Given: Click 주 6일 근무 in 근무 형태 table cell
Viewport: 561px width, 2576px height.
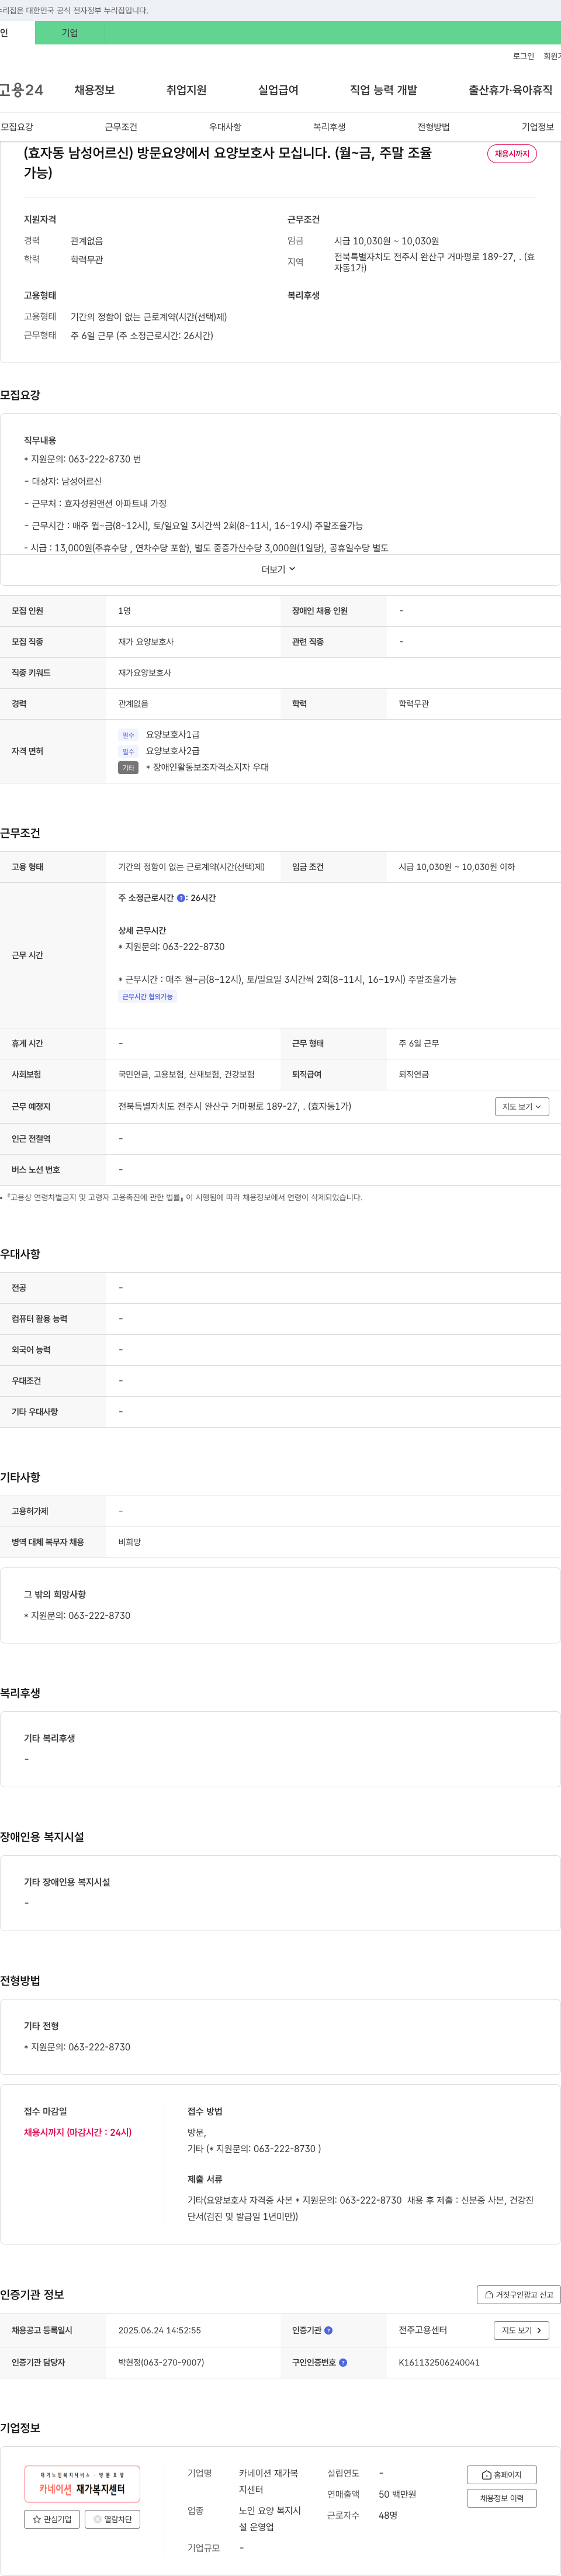Looking at the screenshot, I should [418, 1043].
